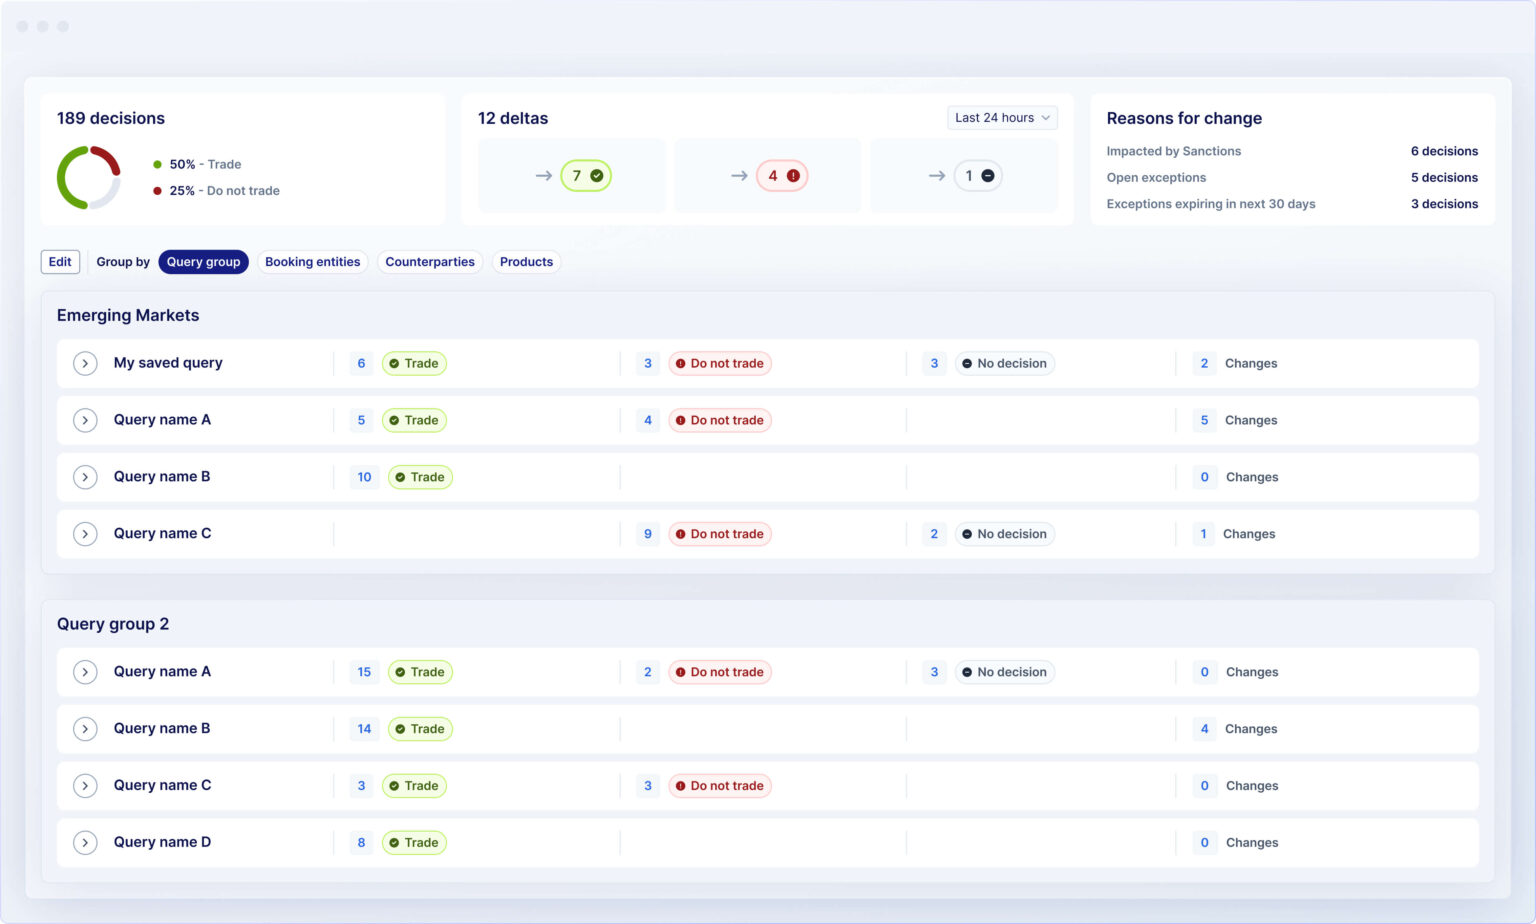The width and height of the screenshot is (1536, 924).
Task: Click 5 Changes in Emerging Markets Query name A
Action: click(x=1238, y=421)
